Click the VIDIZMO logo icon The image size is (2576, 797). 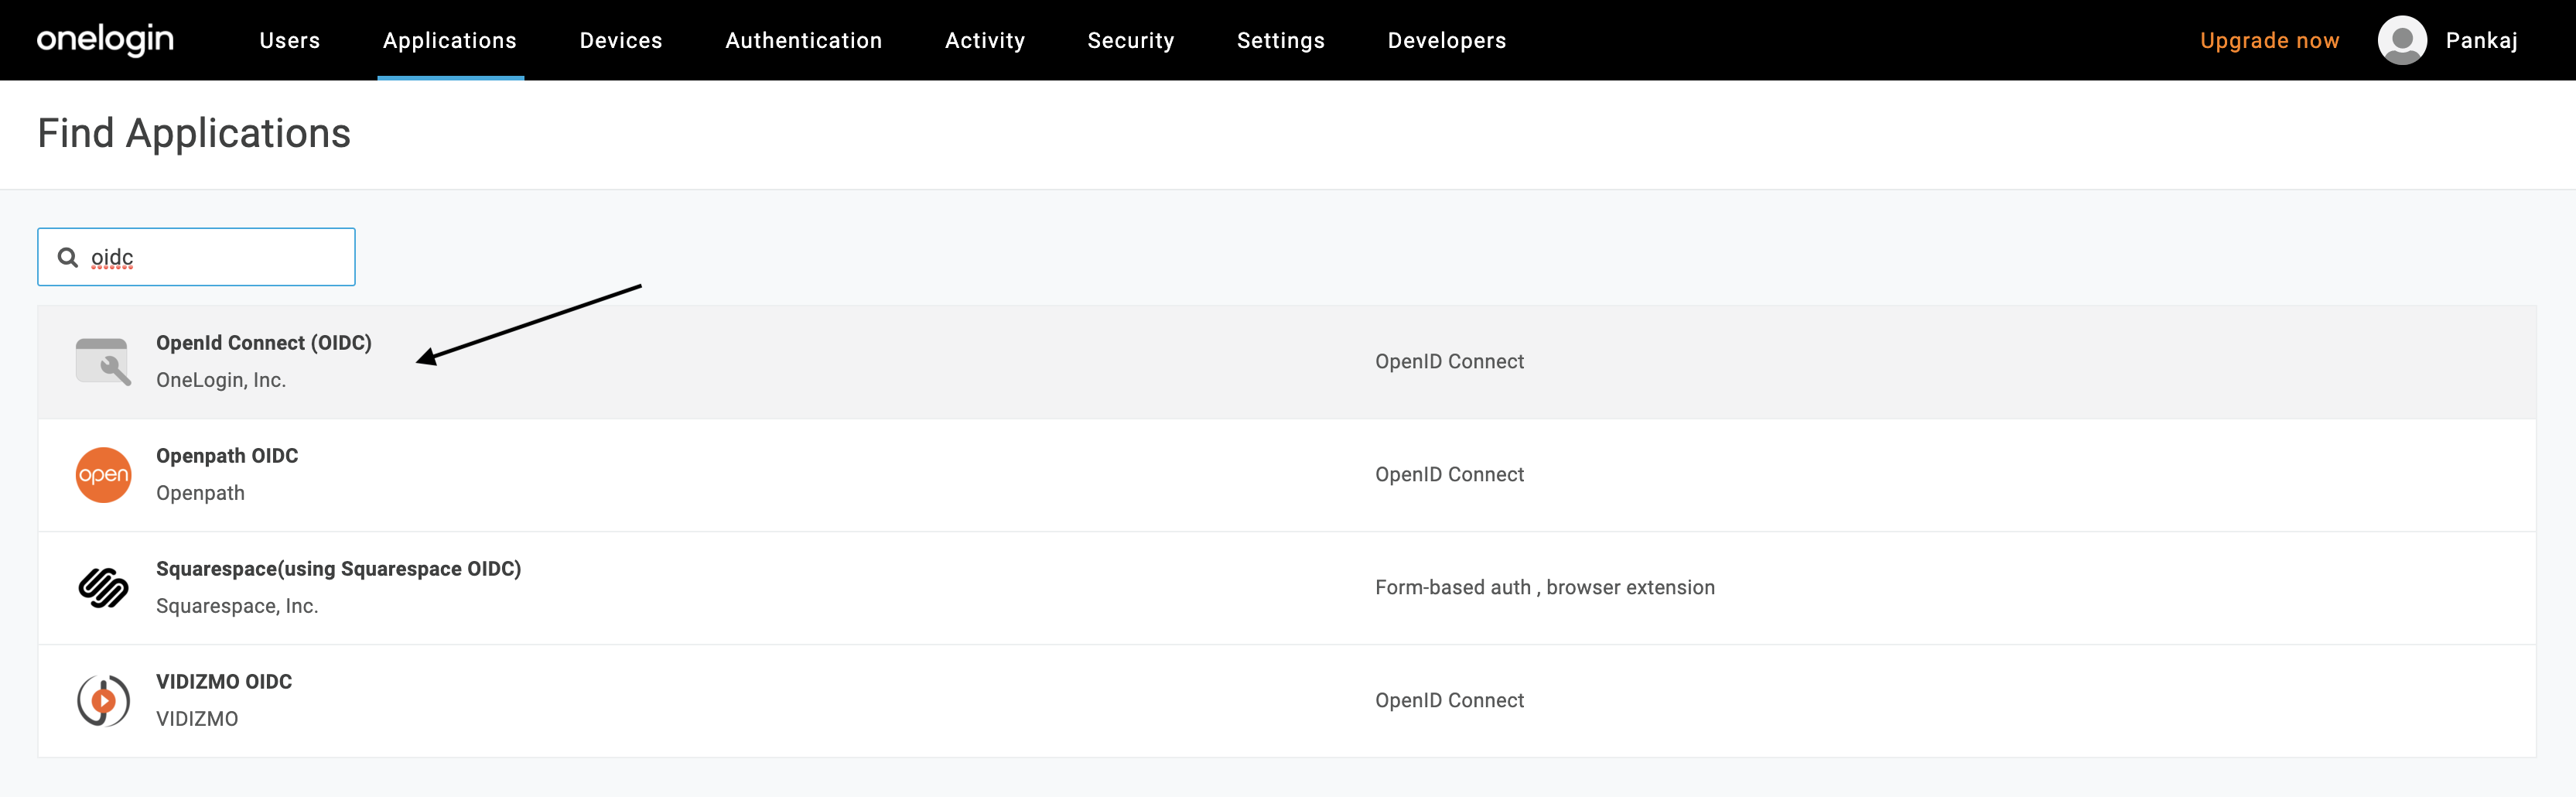(x=103, y=701)
